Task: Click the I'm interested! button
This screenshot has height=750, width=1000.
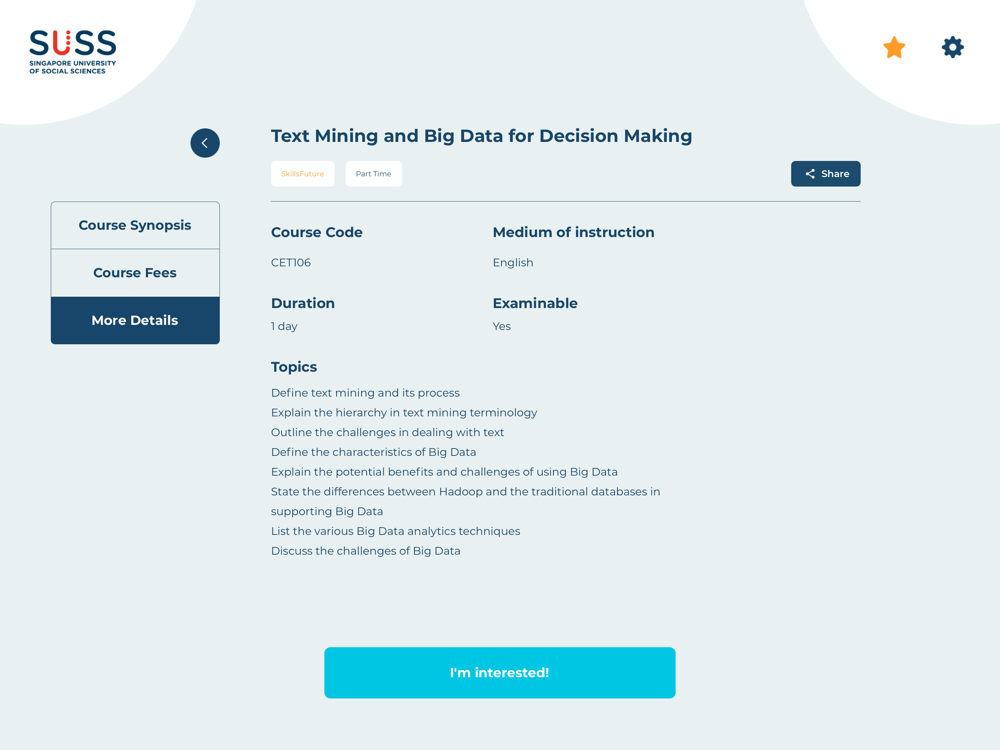Action: (499, 673)
